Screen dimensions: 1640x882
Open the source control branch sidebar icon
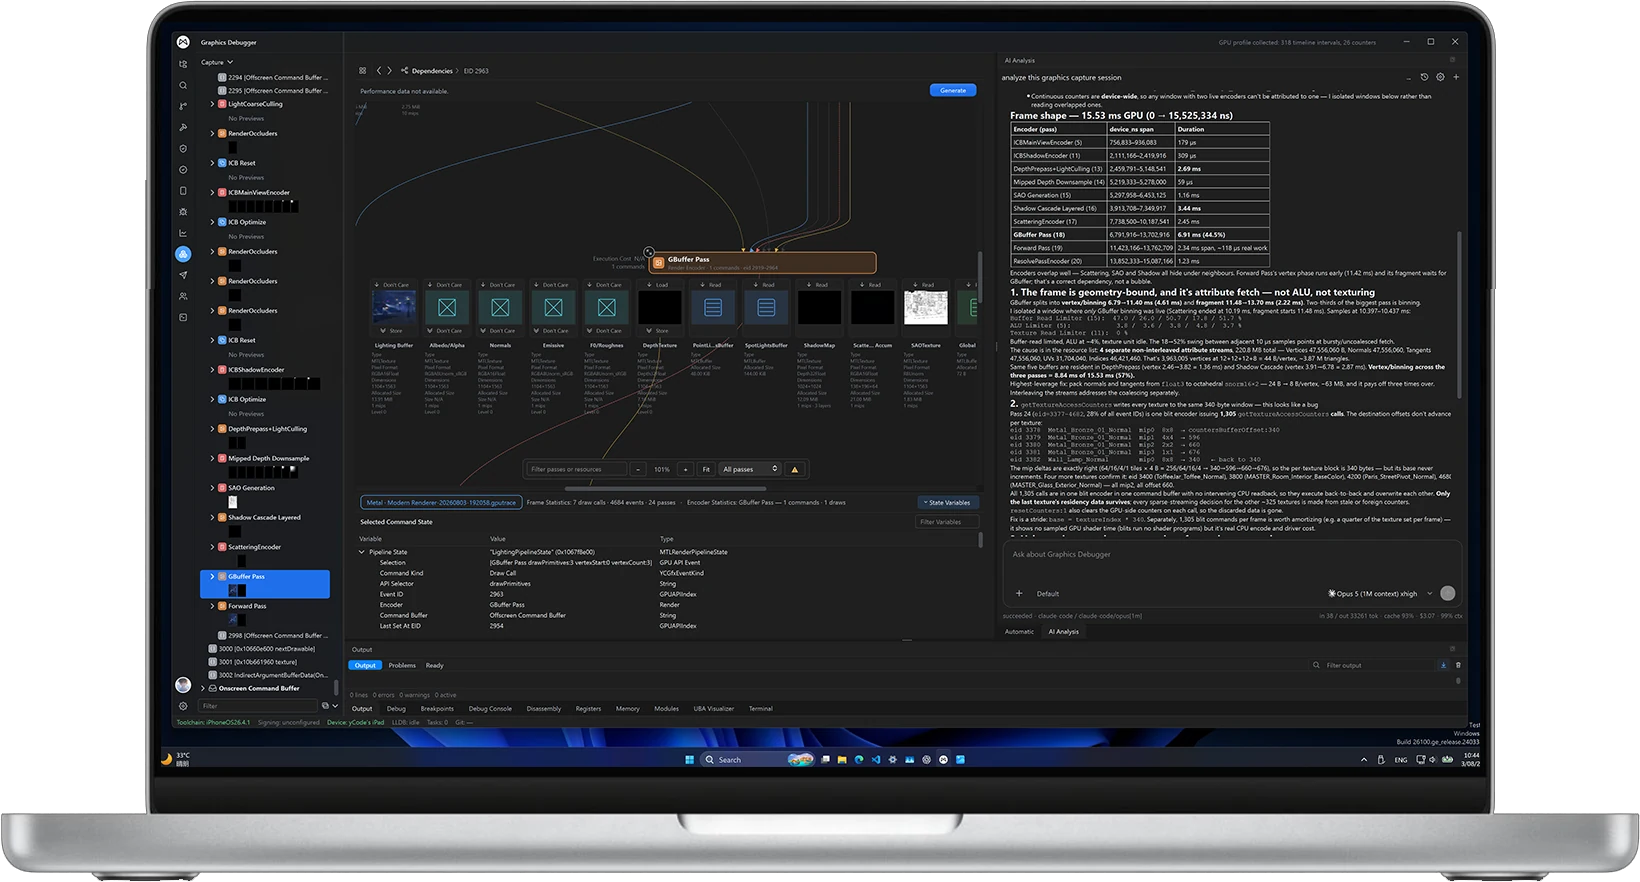tap(183, 106)
